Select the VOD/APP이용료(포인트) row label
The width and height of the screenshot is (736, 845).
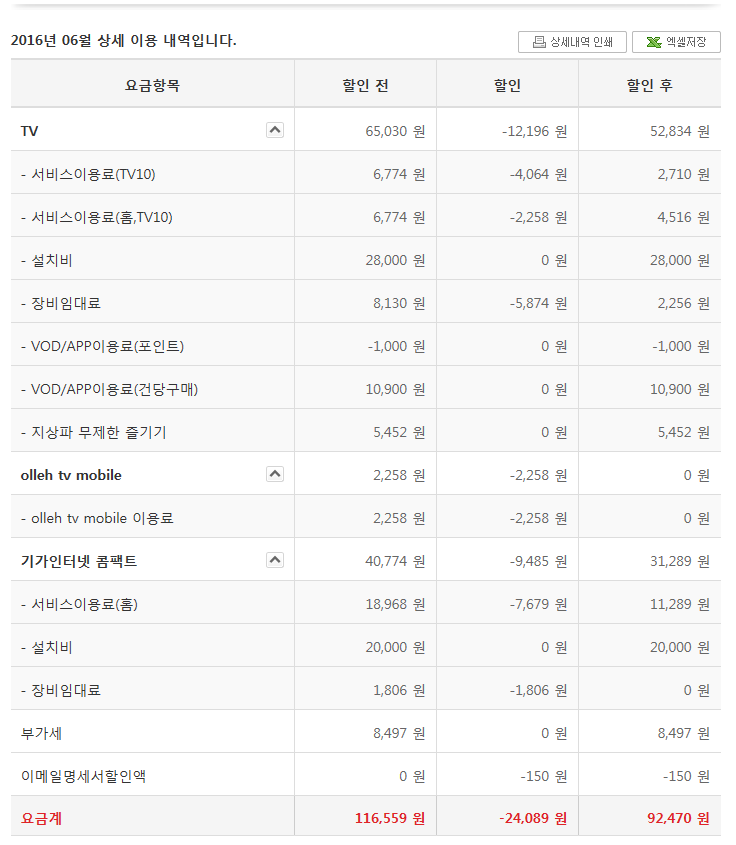[x=102, y=346]
